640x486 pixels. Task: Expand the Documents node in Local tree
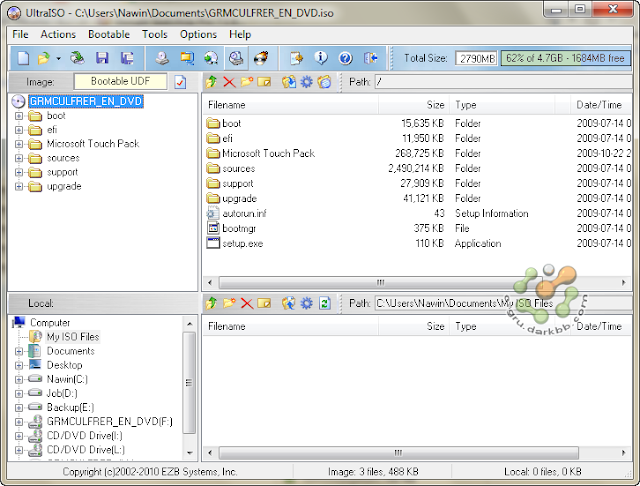(19, 351)
